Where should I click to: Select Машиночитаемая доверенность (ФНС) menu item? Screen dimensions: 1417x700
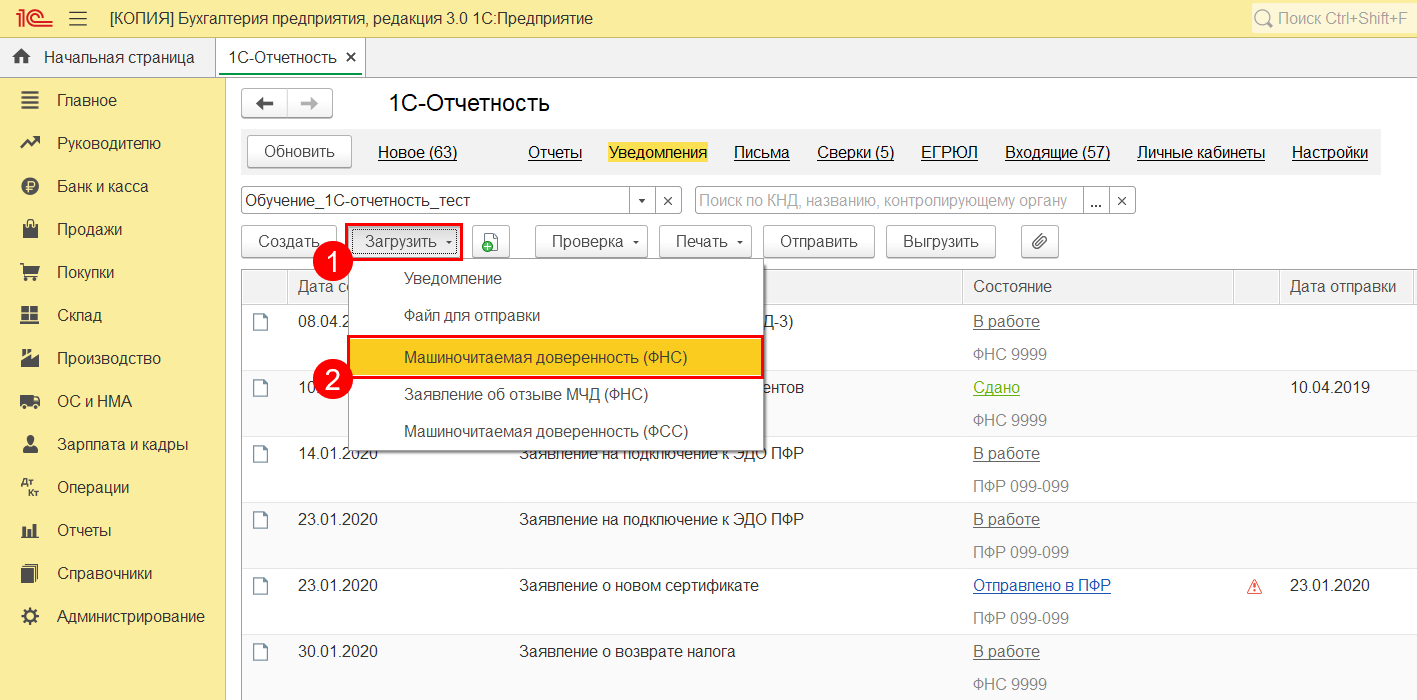tap(545, 357)
